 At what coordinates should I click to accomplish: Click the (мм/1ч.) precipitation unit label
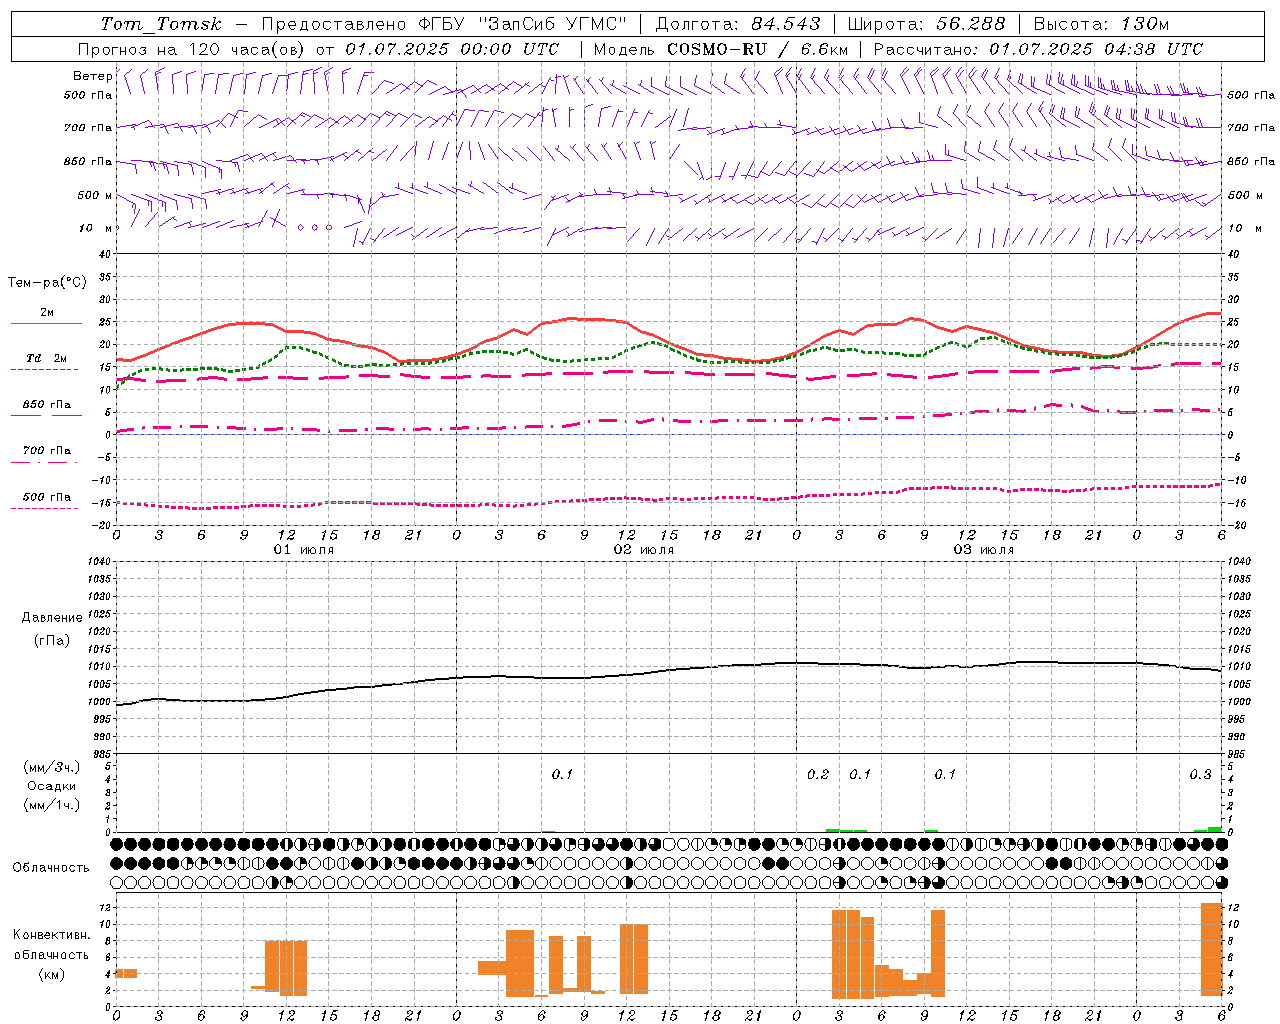point(52,805)
